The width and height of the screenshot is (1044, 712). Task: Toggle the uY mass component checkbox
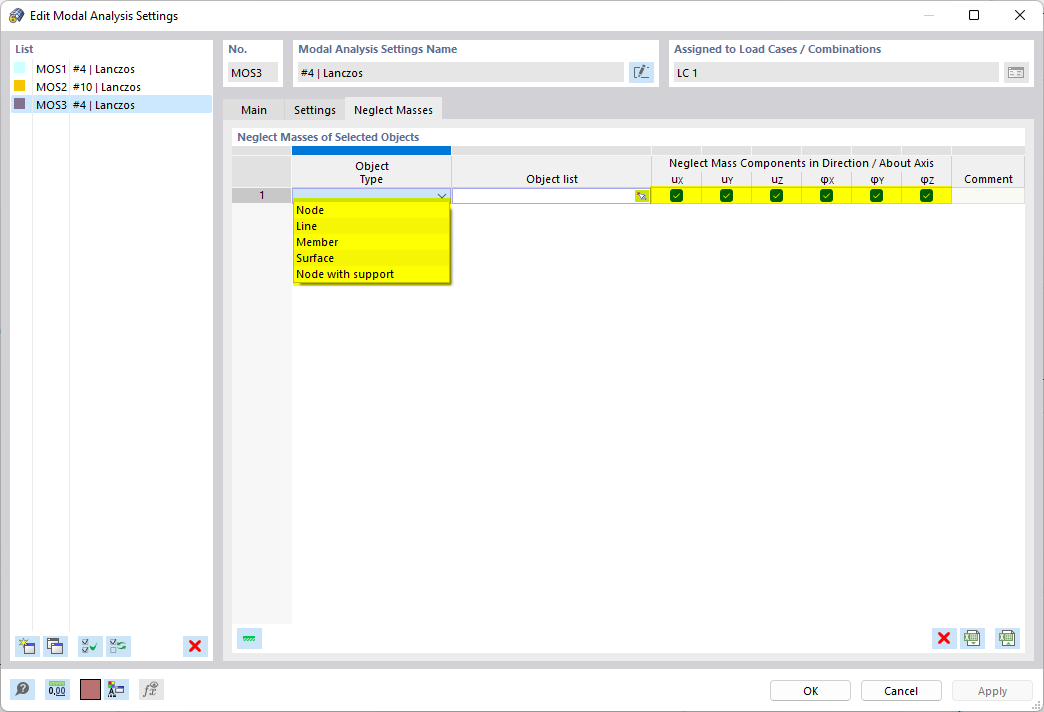click(x=726, y=196)
